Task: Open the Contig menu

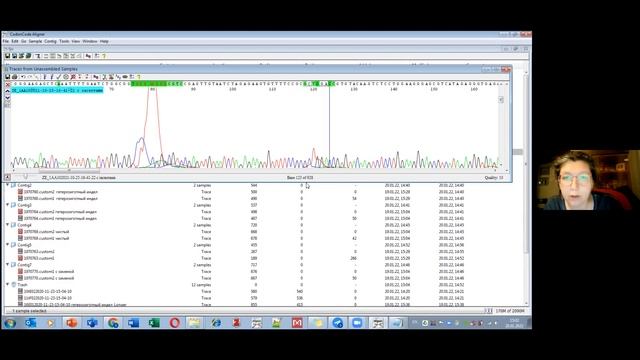Action: click(51, 42)
